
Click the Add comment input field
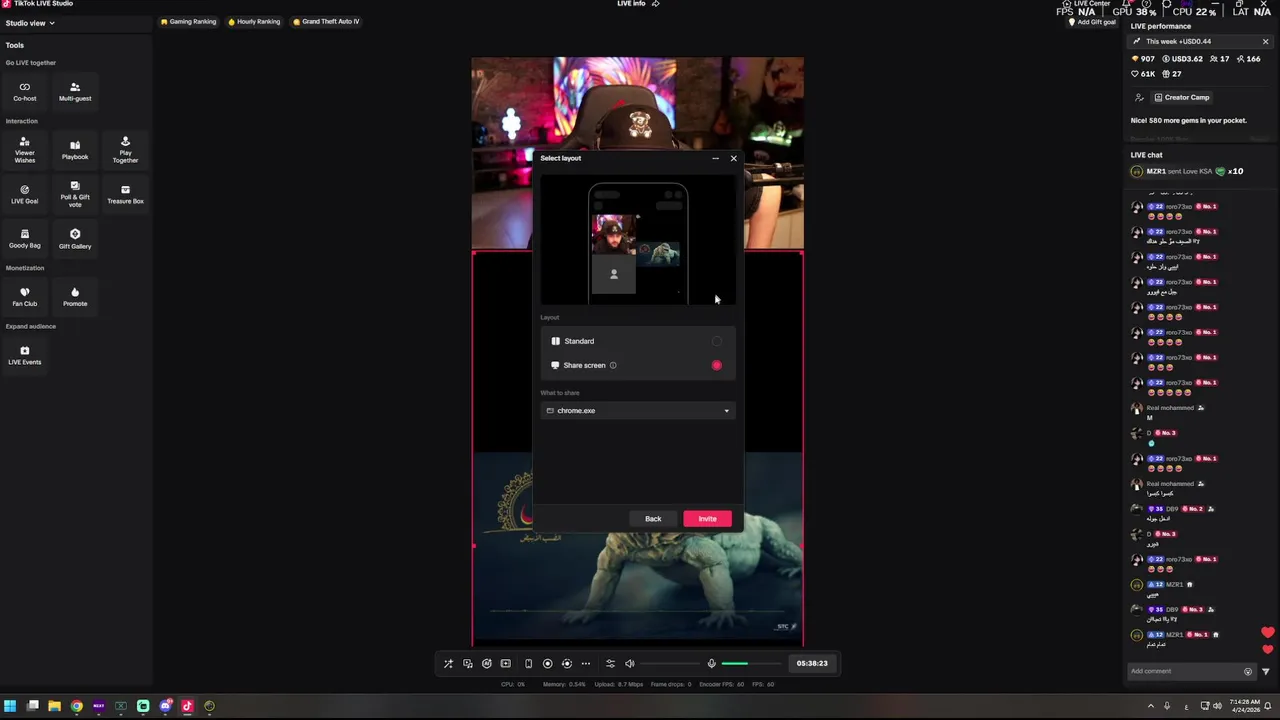(1184, 671)
